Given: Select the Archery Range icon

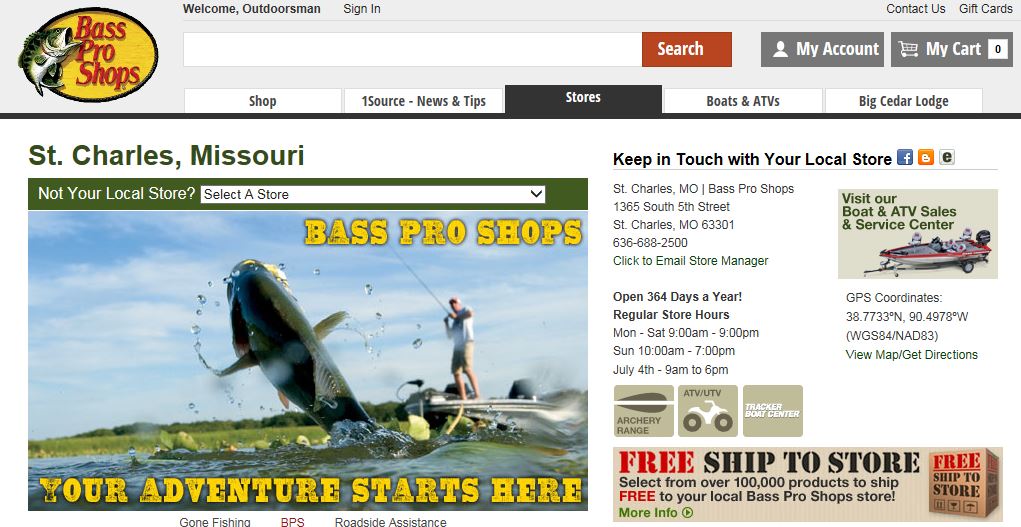Looking at the screenshot, I should coord(643,411).
